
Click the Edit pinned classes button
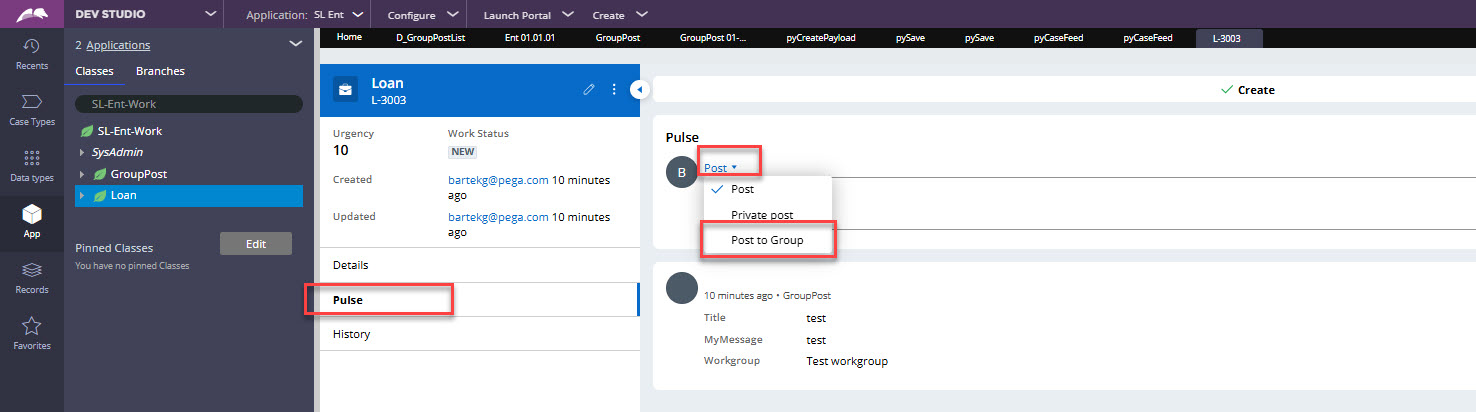(x=255, y=244)
